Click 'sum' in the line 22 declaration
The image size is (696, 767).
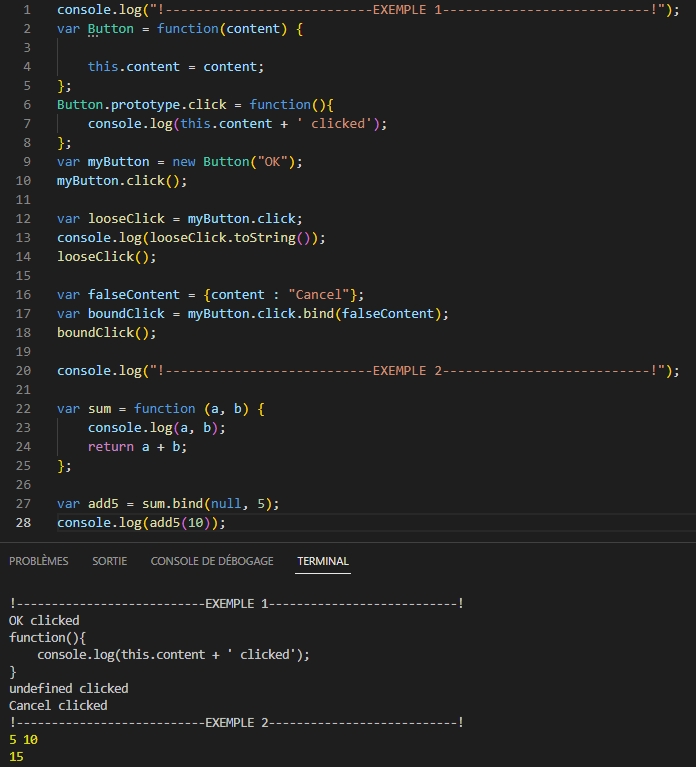pyautogui.click(x=99, y=409)
